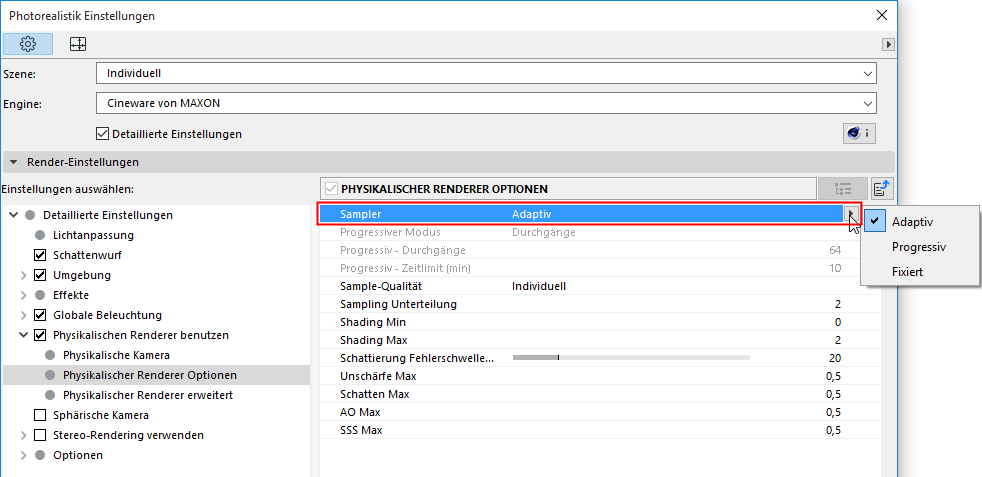Click the Schatten Max value 0,5
The width and height of the screenshot is (982, 477).
(833, 394)
